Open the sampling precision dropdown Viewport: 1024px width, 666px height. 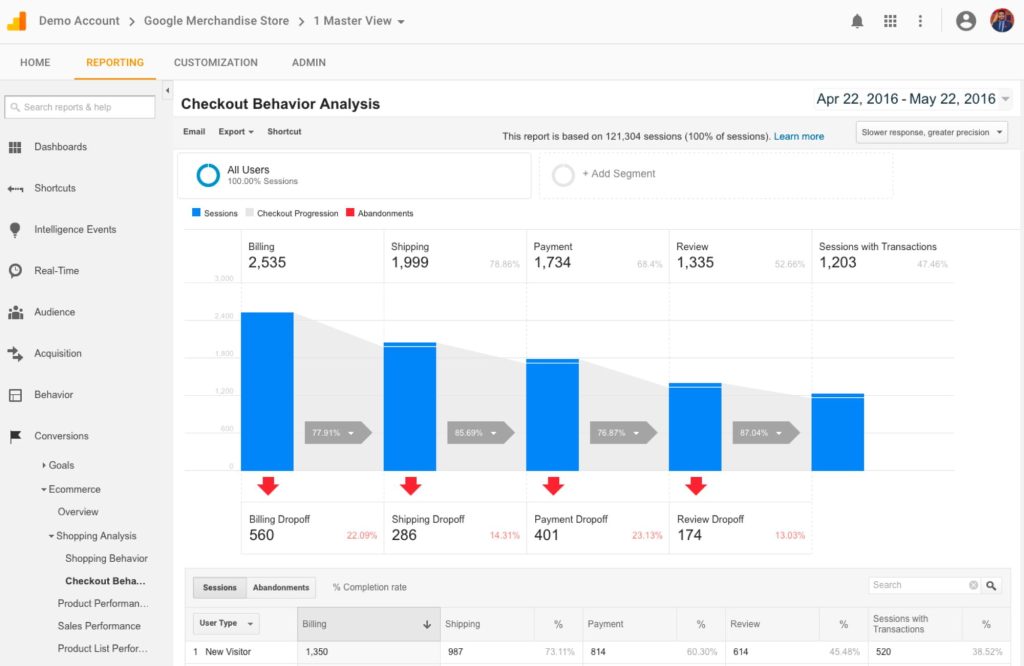[x=931, y=131]
